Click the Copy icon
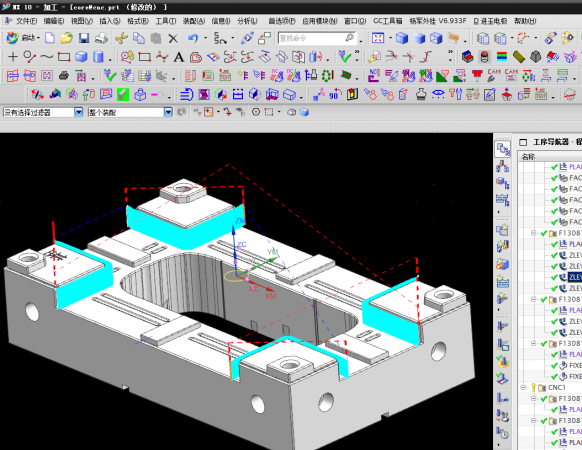The height and width of the screenshot is (450, 582). click(139, 38)
